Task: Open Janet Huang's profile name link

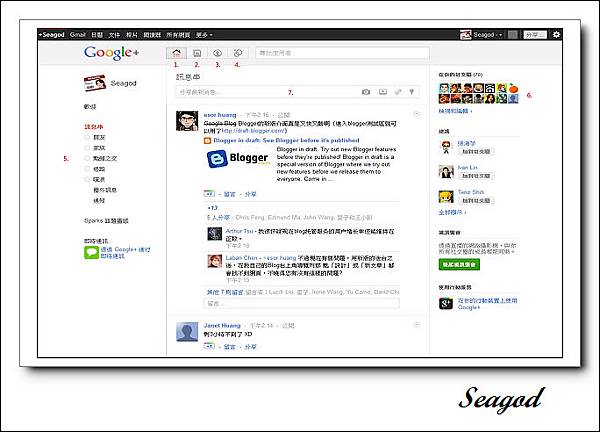Action: (x=222, y=326)
